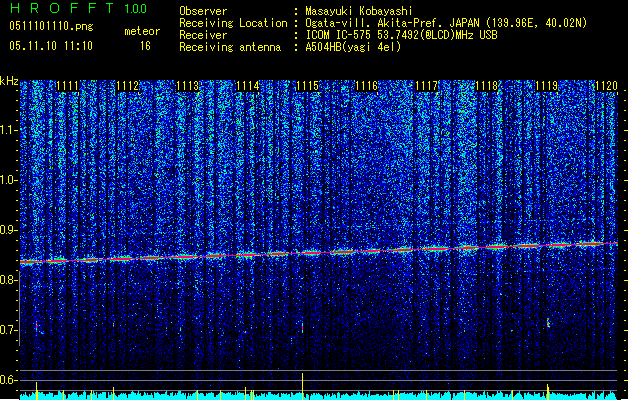Click the 1112 time marker

[128, 86]
